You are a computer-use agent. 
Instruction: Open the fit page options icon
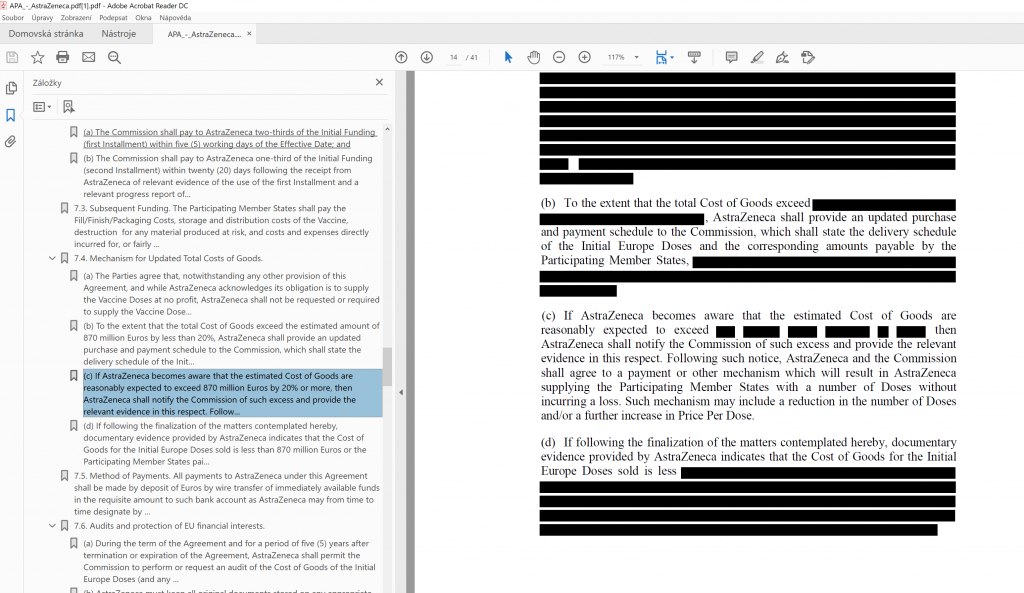[x=664, y=57]
